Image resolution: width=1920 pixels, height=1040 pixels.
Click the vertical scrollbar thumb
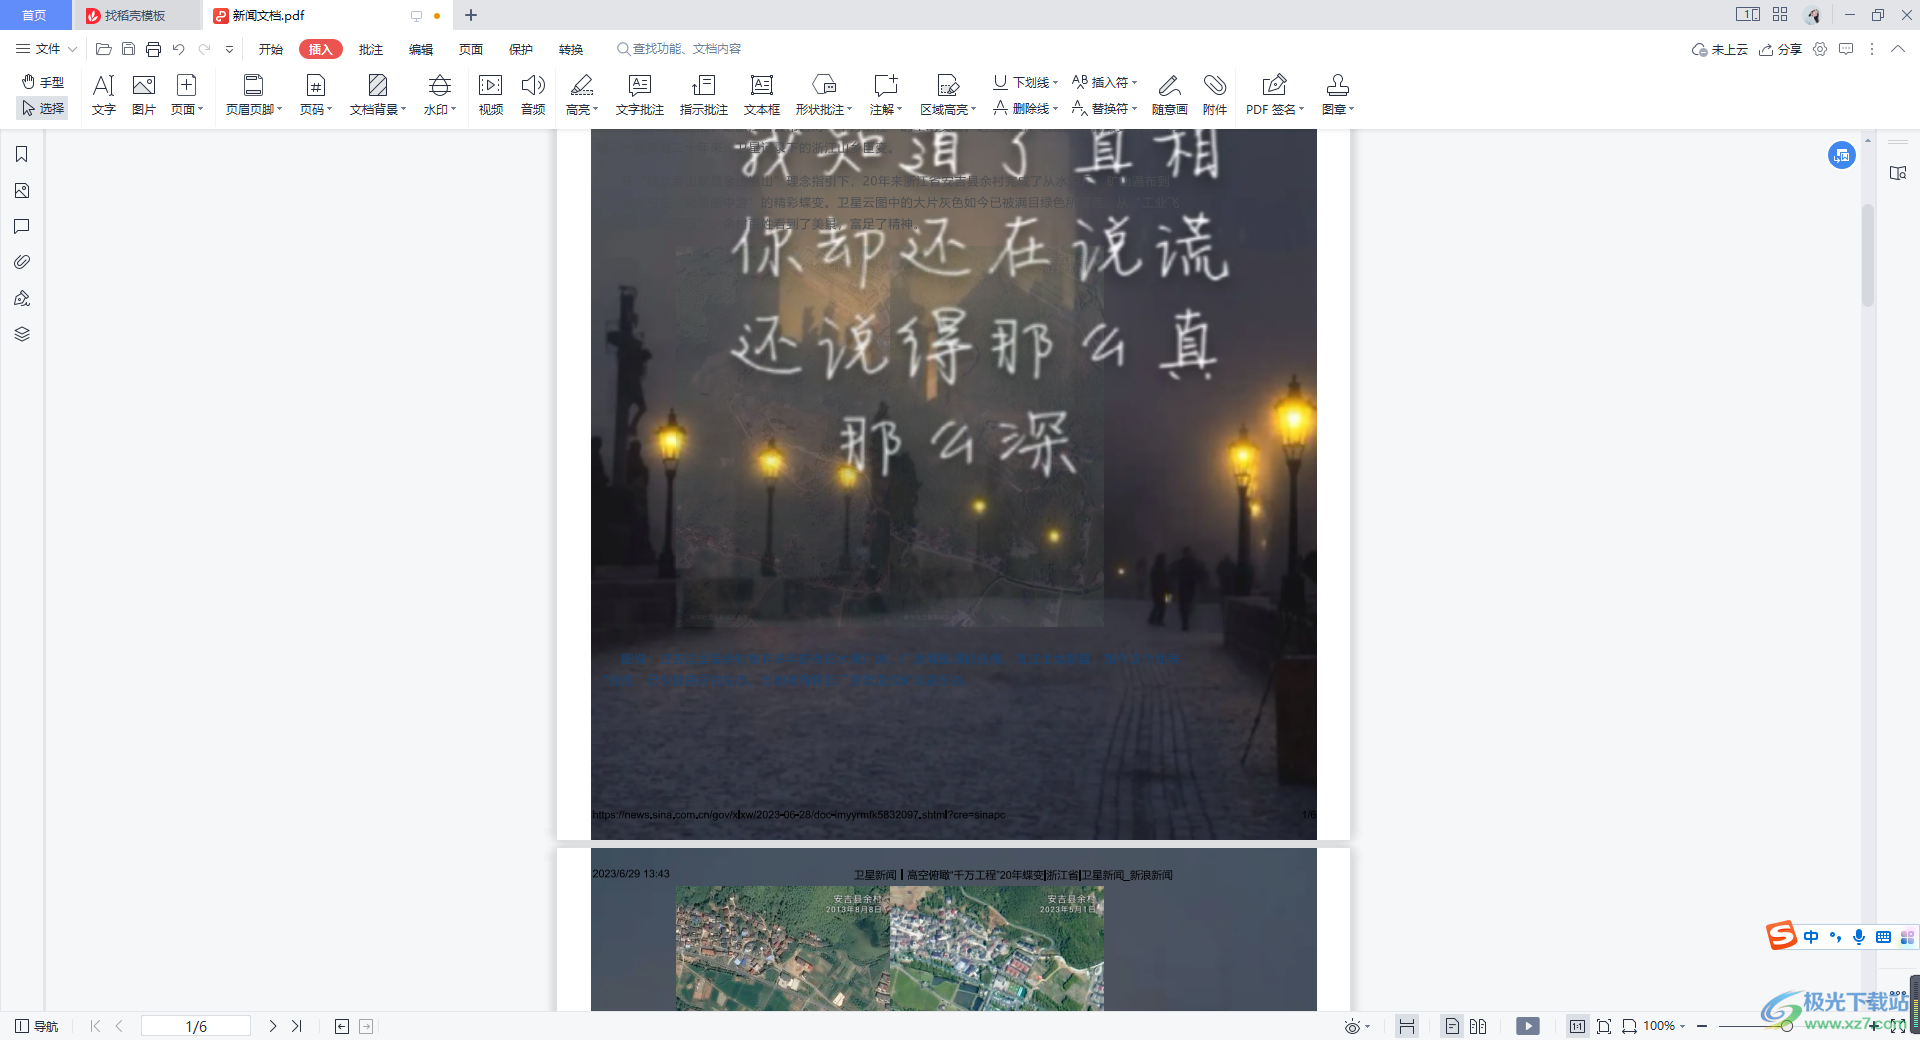pos(1867,255)
